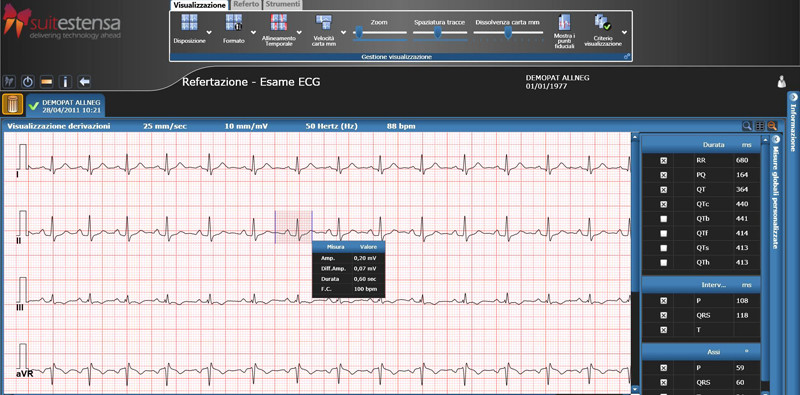Check the QTf measurement checkbox
This screenshot has height=395, width=800.
pyautogui.click(x=663, y=233)
